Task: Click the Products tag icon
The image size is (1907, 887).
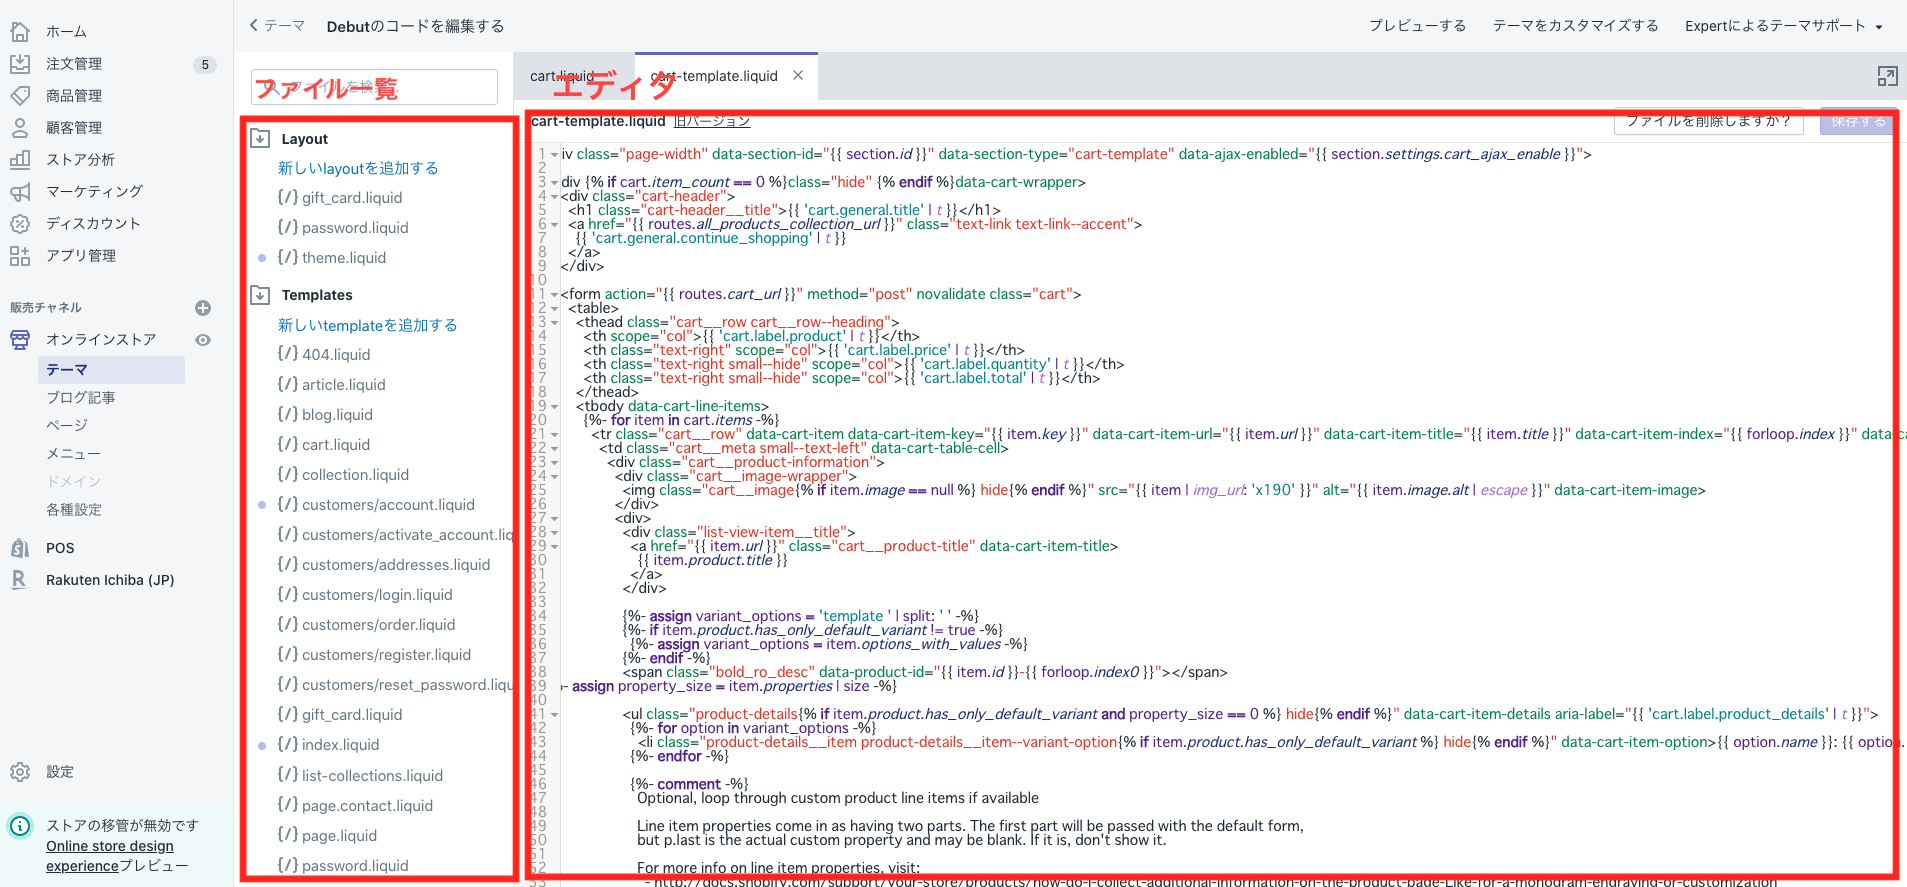Action: click(x=20, y=96)
